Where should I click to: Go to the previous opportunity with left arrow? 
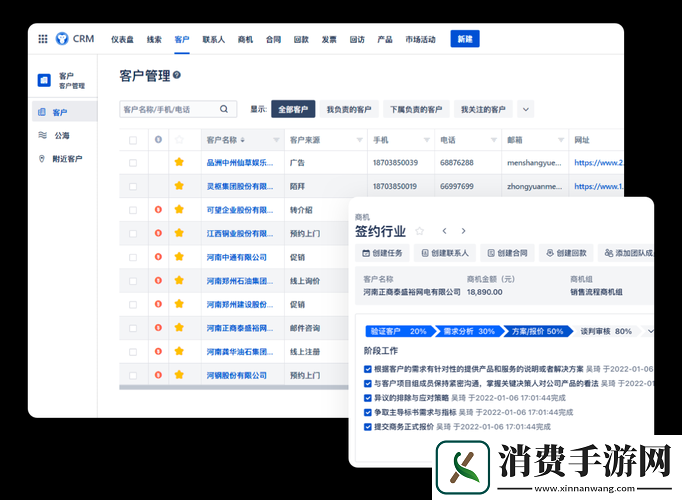(444, 231)
